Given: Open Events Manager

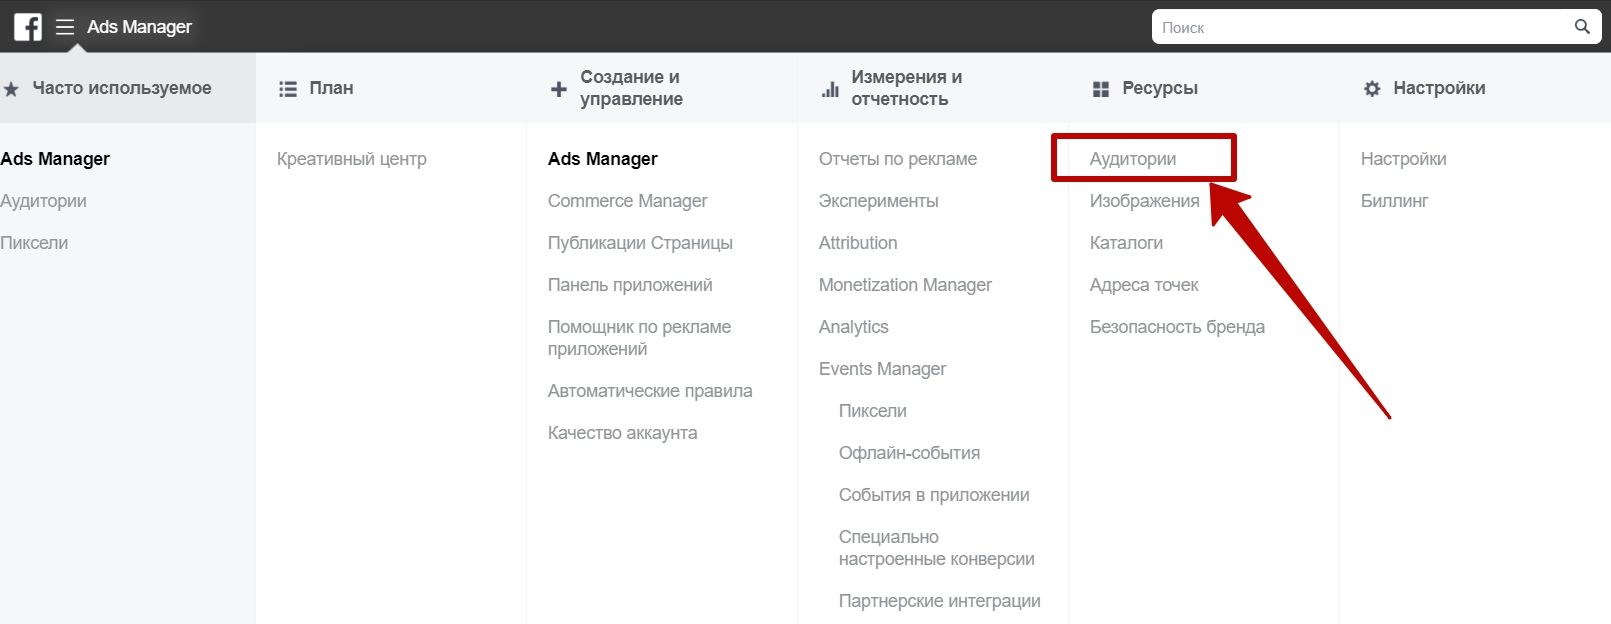Looking at the screenshot, I should click(883, 369).
